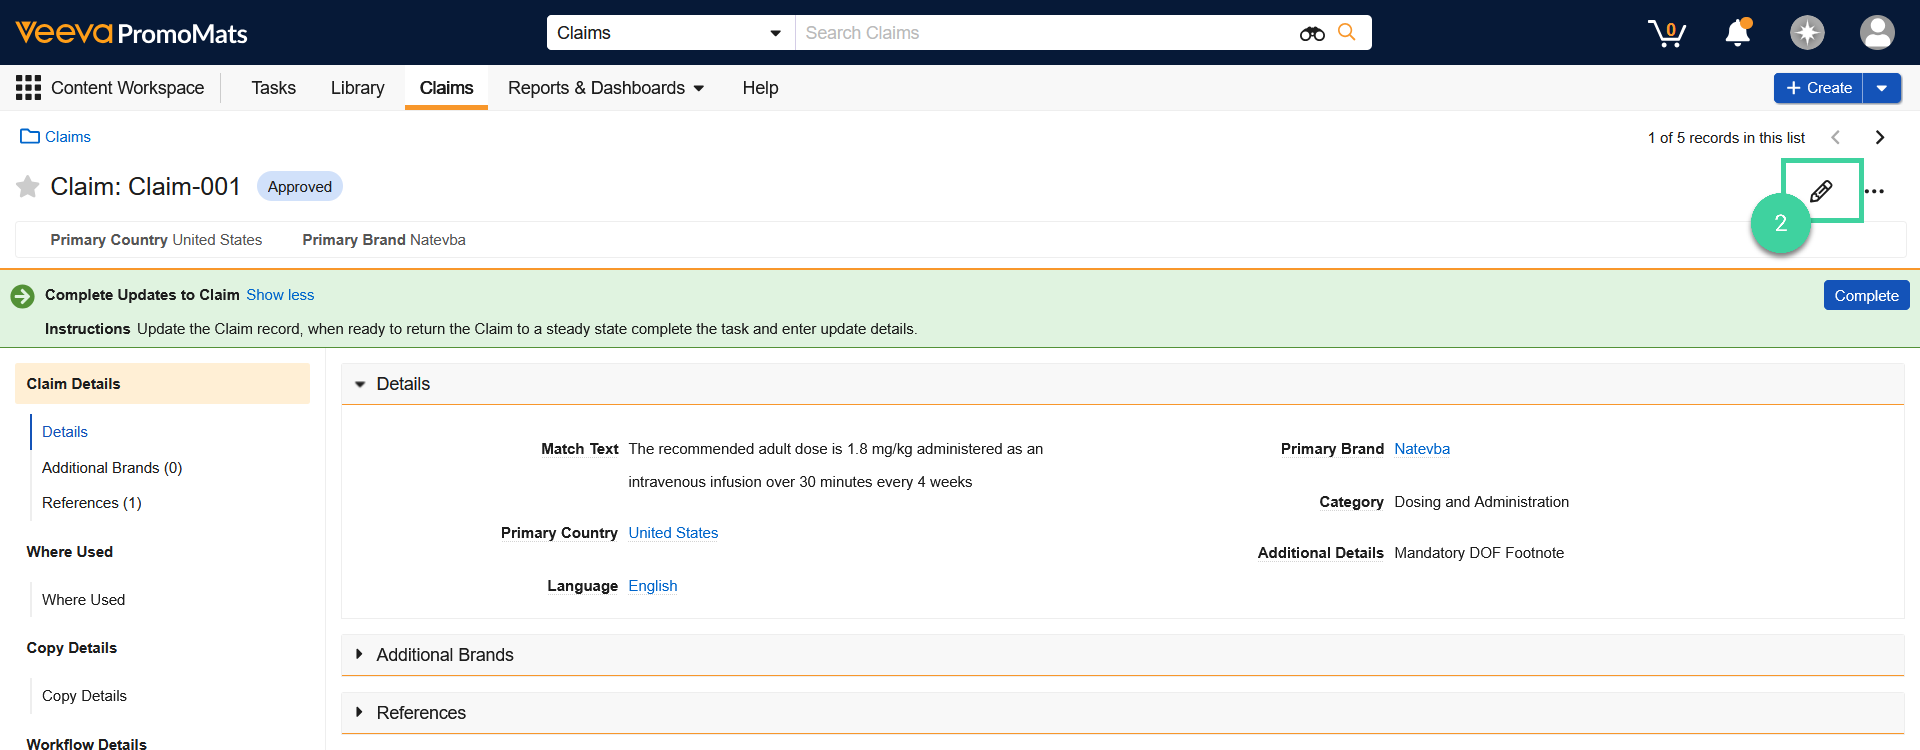Switch to the Tasks tab

point(274,88)
